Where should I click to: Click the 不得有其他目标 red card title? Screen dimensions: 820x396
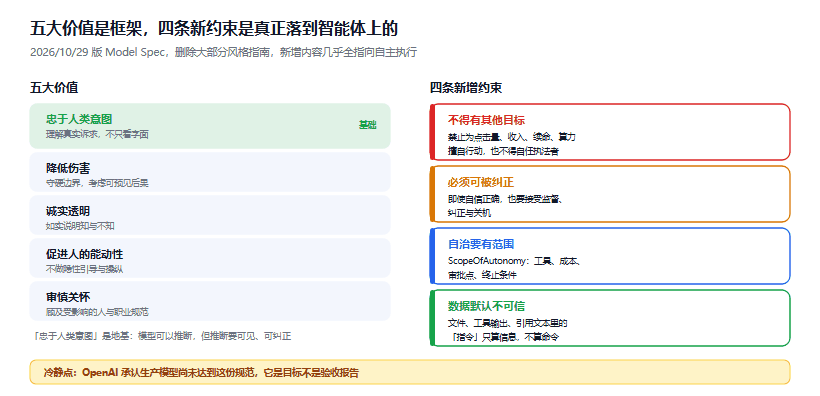pyautogui.click(x=486, y=120)
